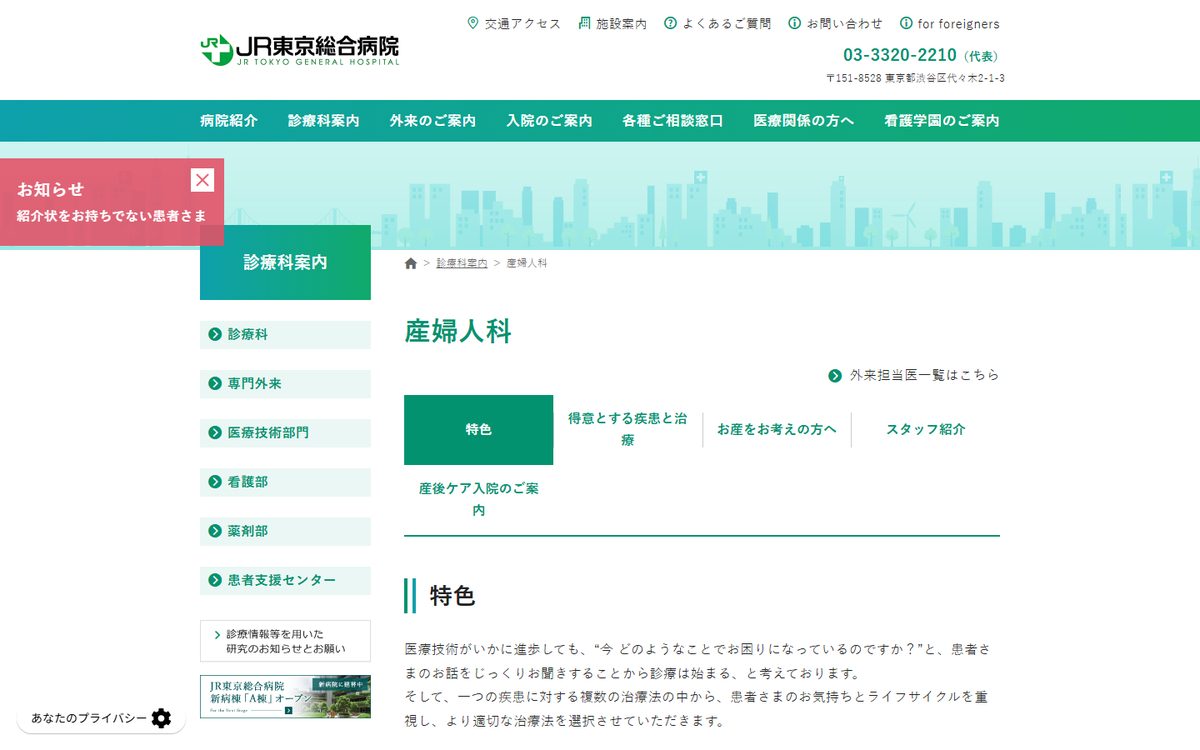The height and width of the screenshot is (750, 1200).
Task: Click the privacy gear icon
Action: point(161,718)
